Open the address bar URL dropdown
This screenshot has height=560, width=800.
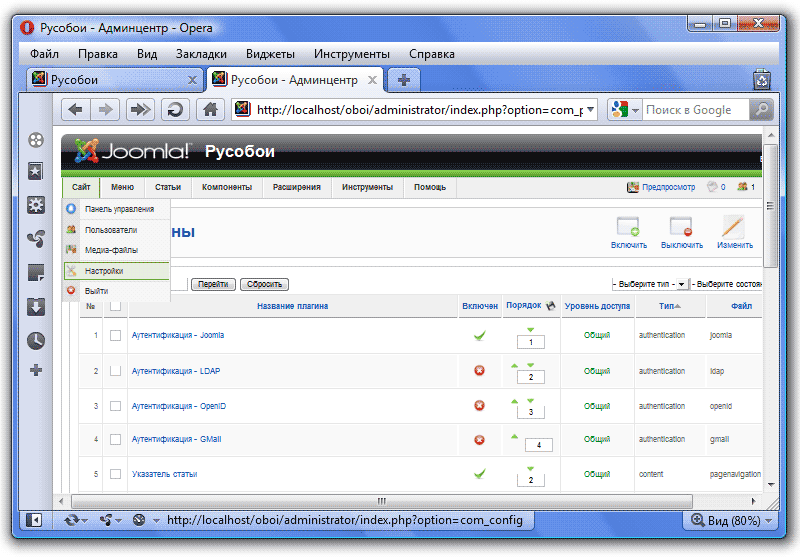tap(590, 110)
